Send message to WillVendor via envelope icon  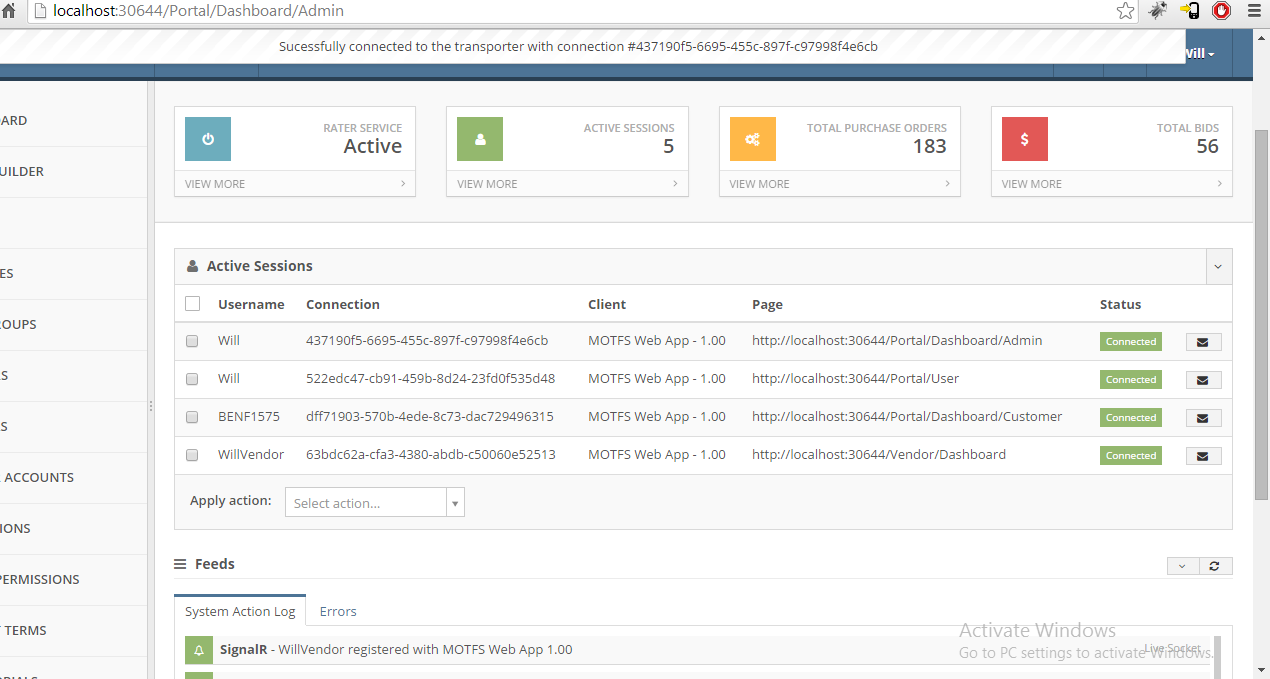pyautogui.click(x=1203, y=456)
